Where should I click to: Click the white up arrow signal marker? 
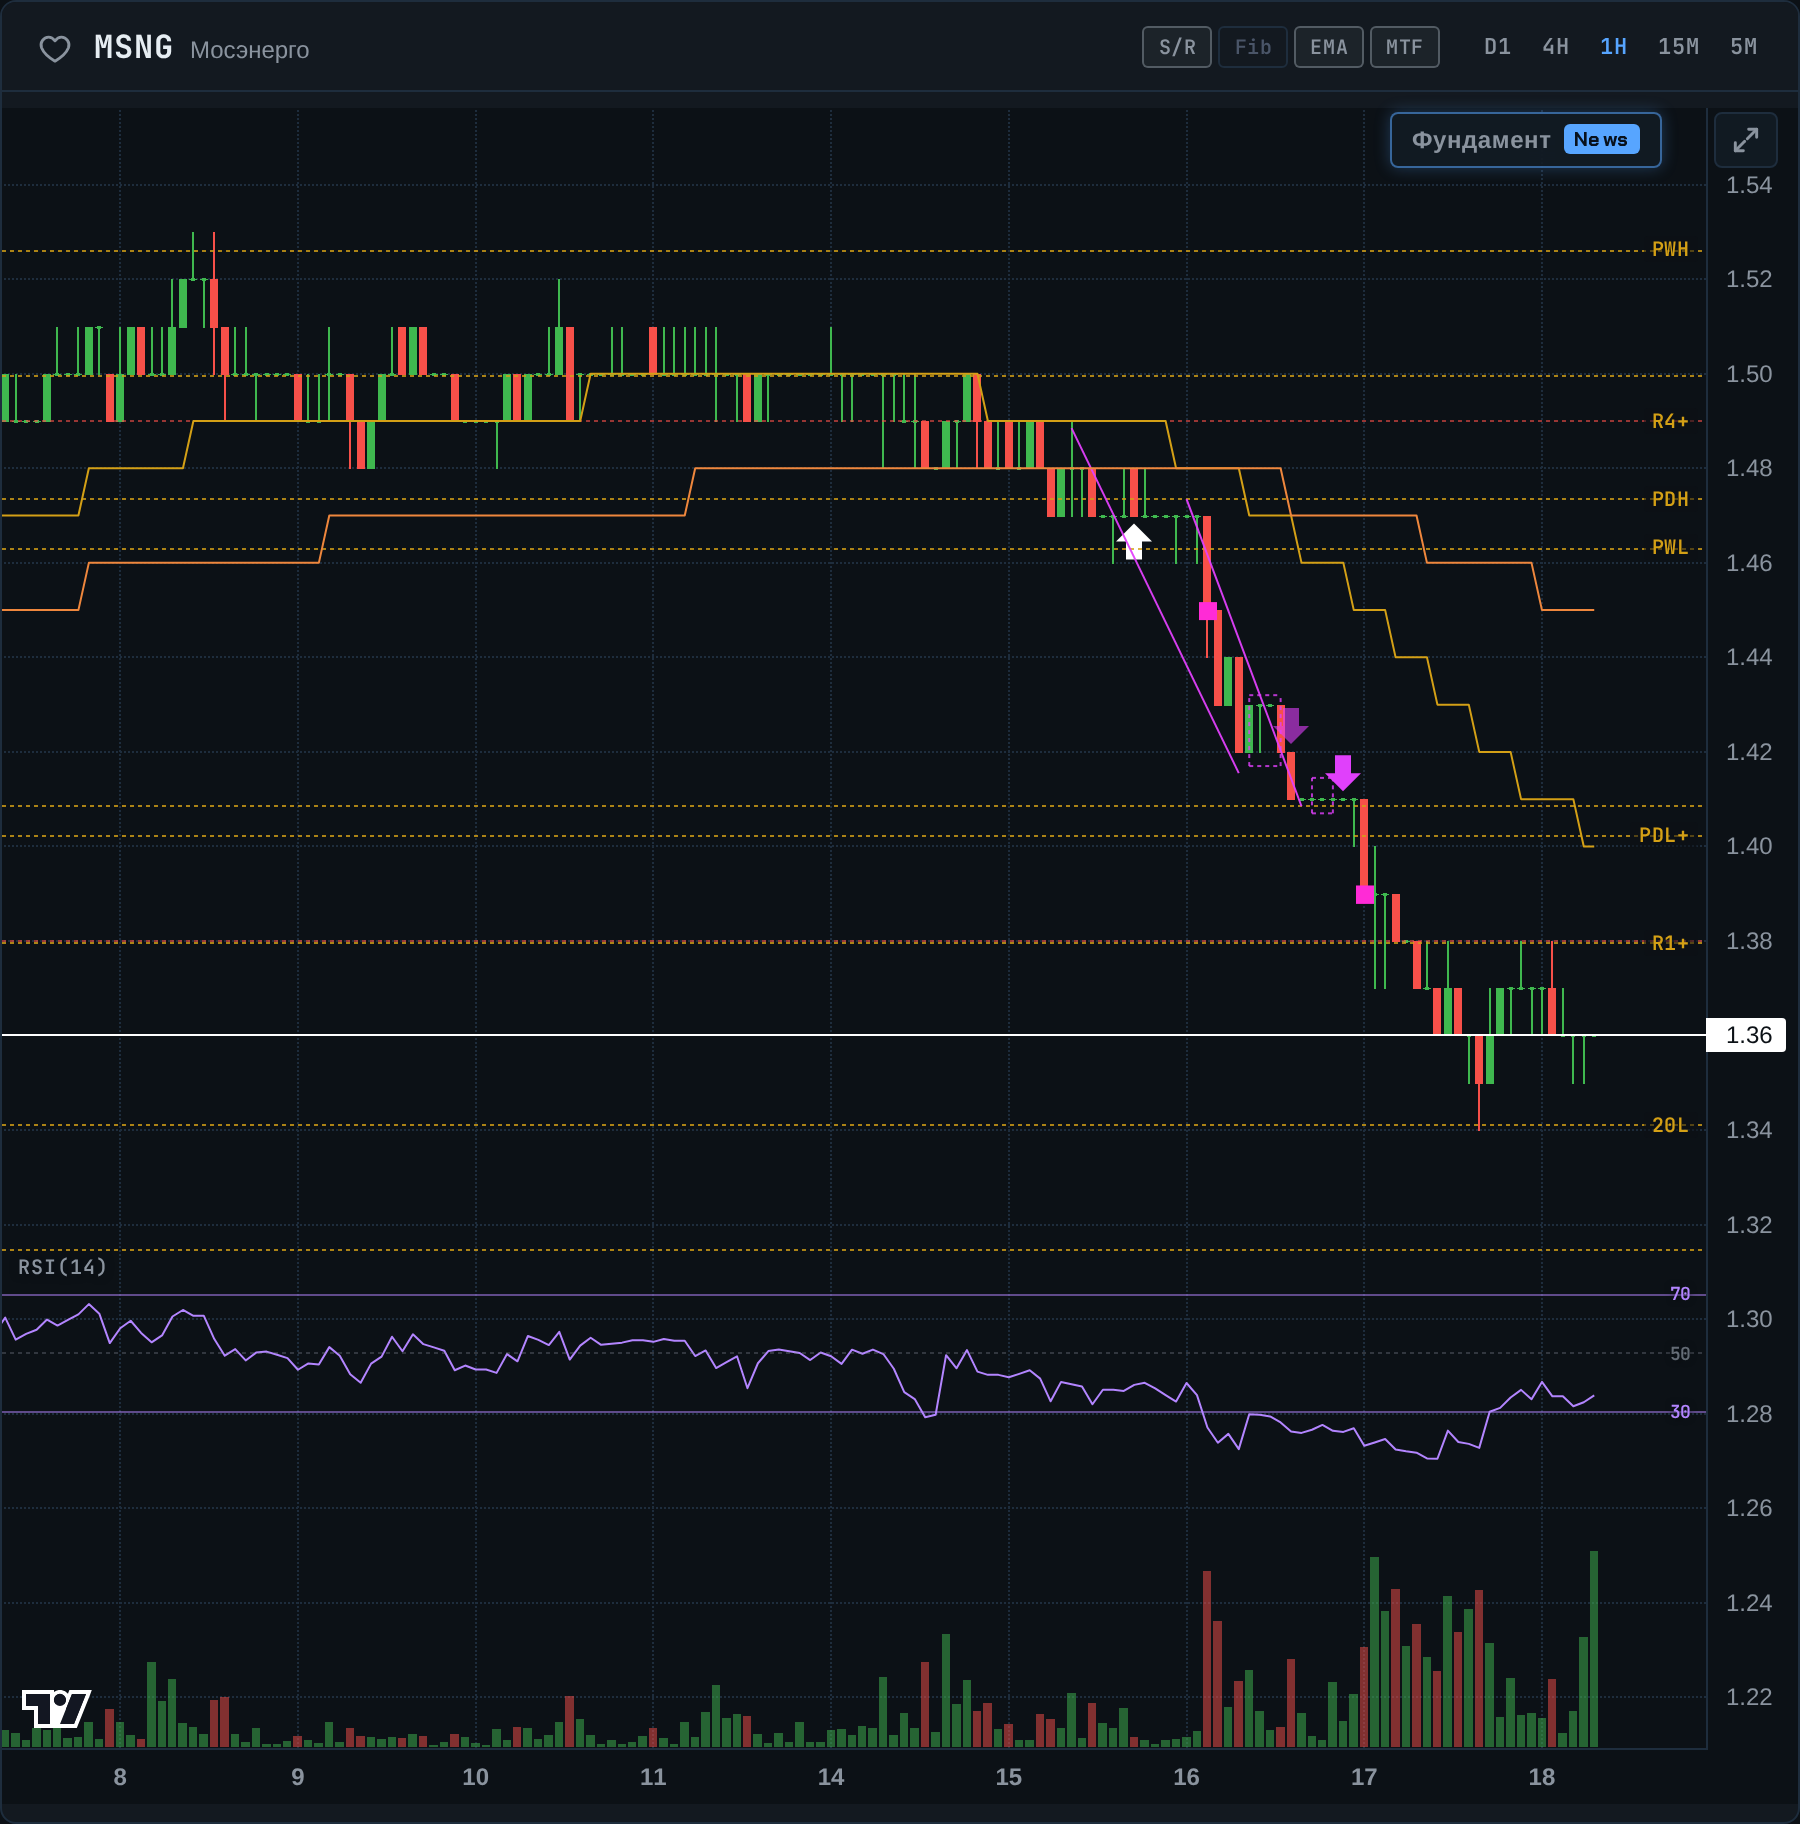[x=1133, y=541]
